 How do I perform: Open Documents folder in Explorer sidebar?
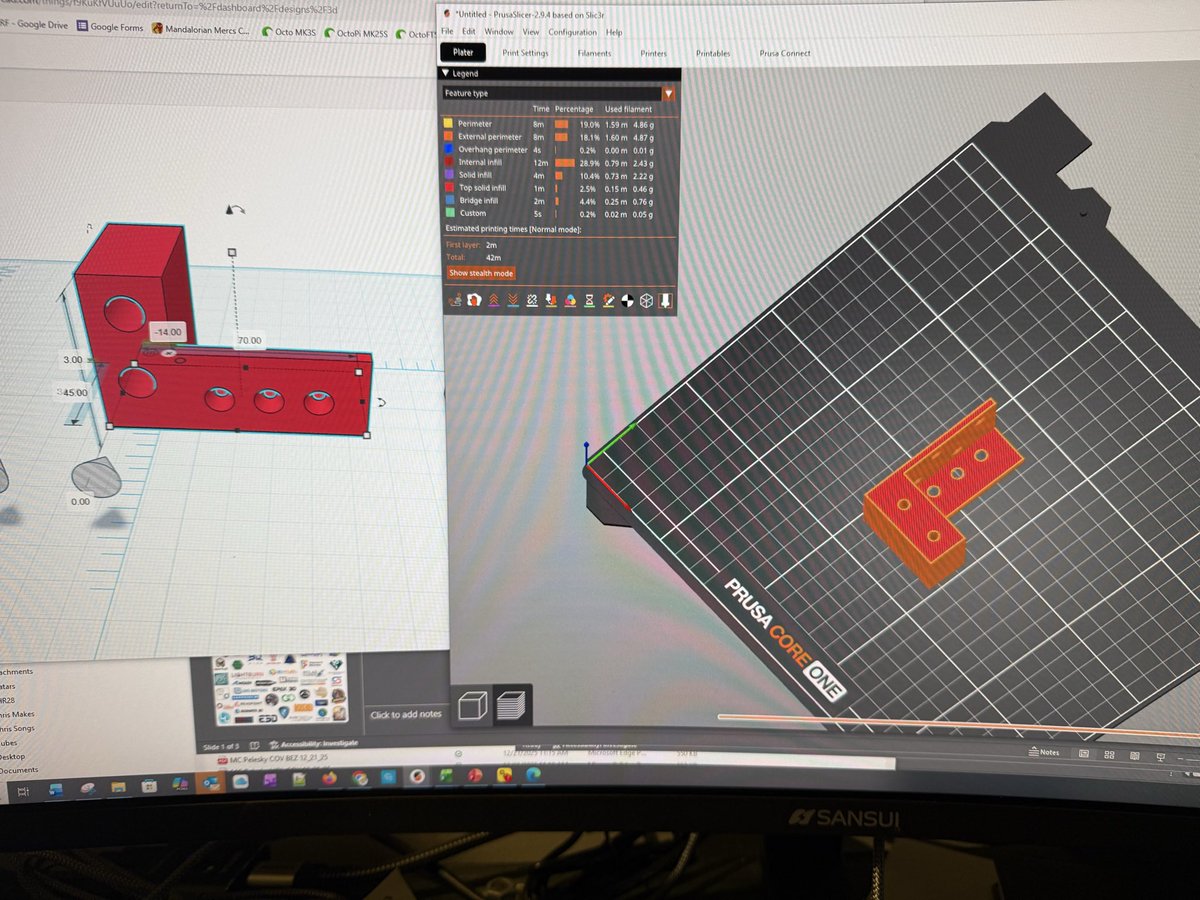(x=19, y=770)
